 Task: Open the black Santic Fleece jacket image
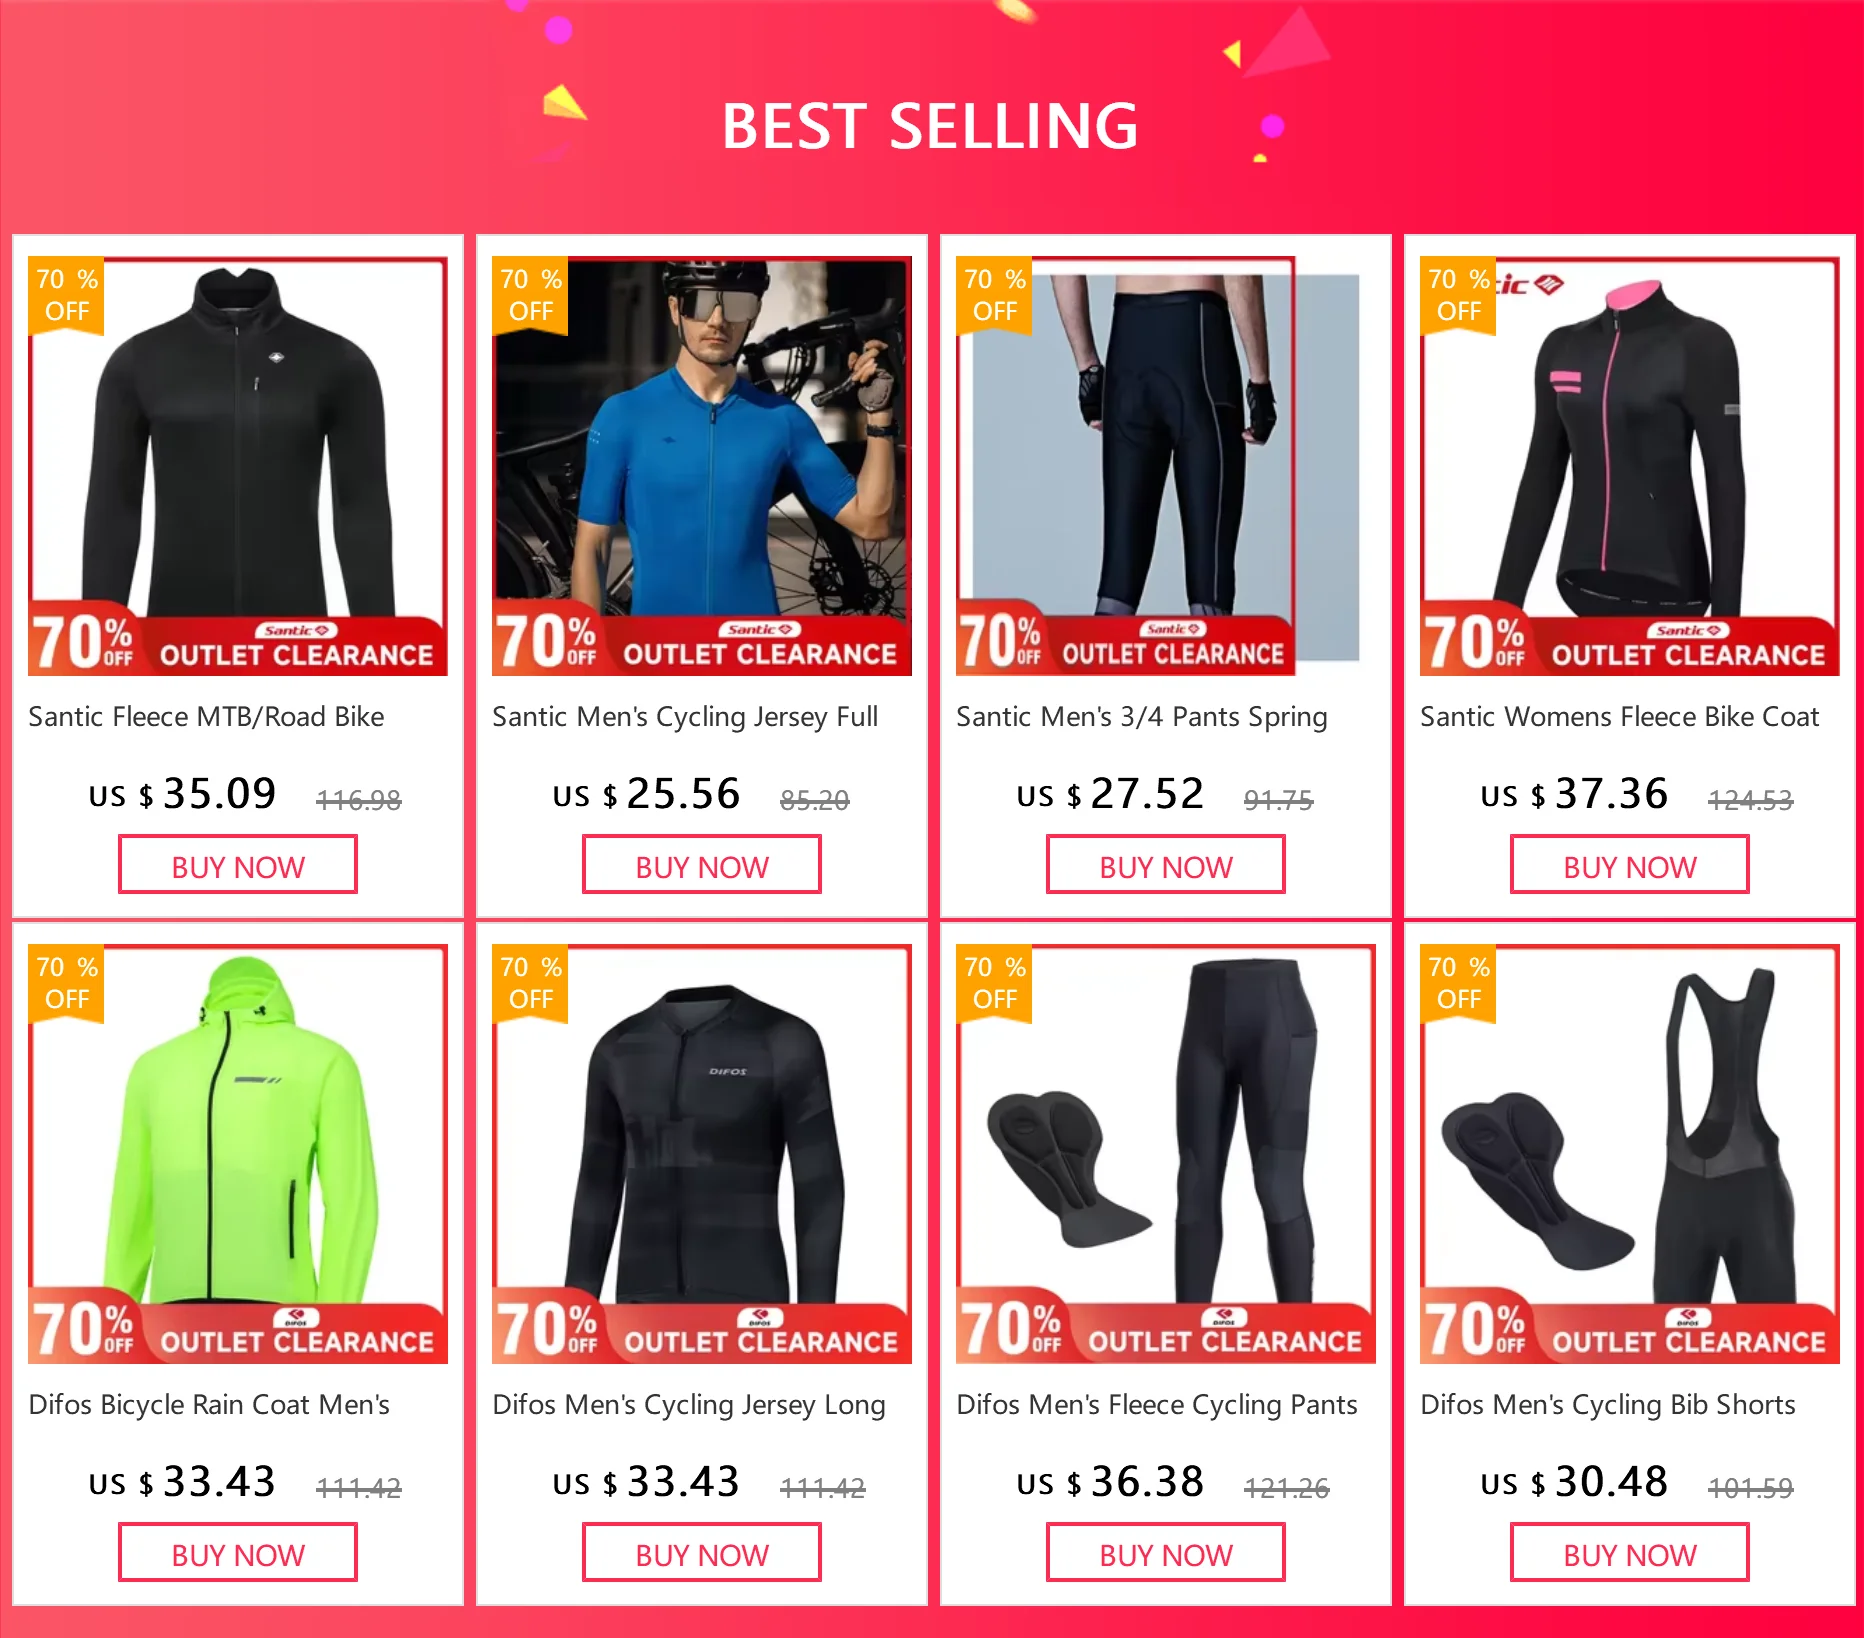coord(238,466)
